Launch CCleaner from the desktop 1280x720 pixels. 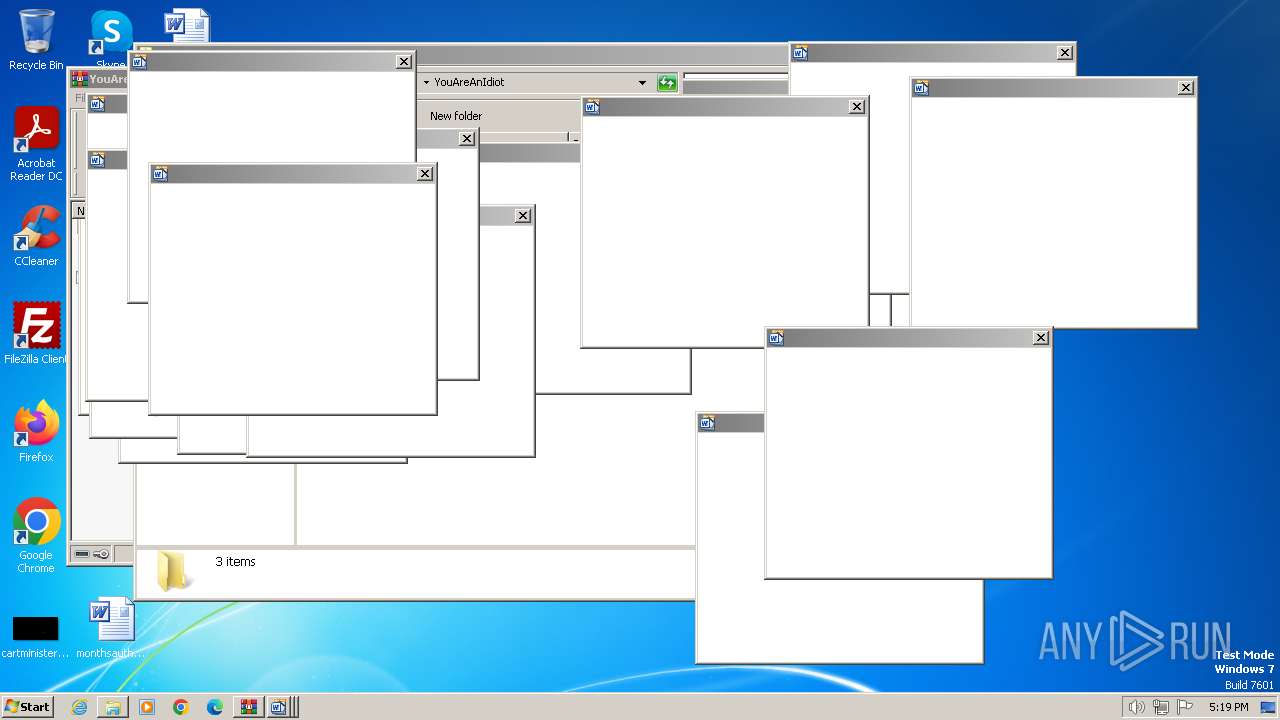click(x=36, y=236)
